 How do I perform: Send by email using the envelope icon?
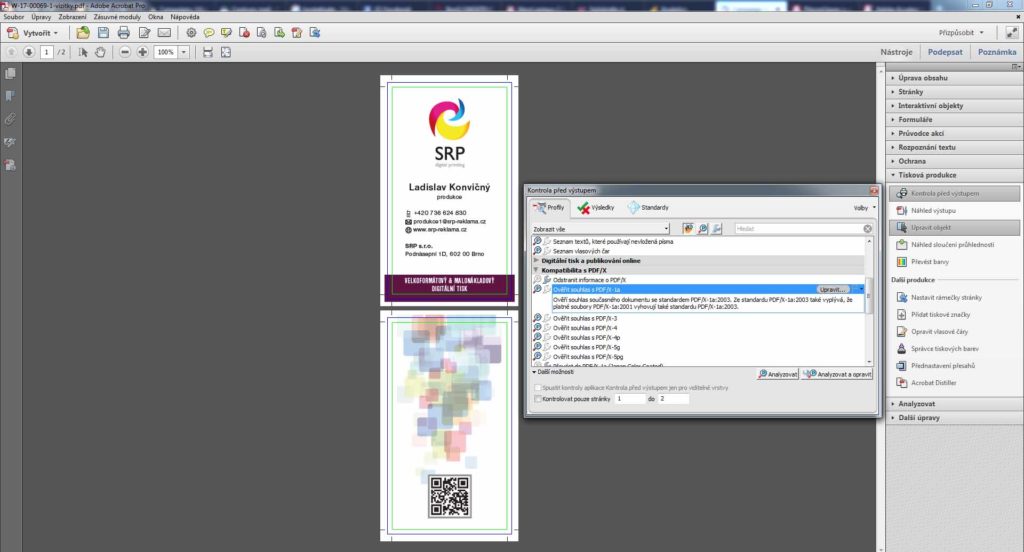[x=165, y=33]
